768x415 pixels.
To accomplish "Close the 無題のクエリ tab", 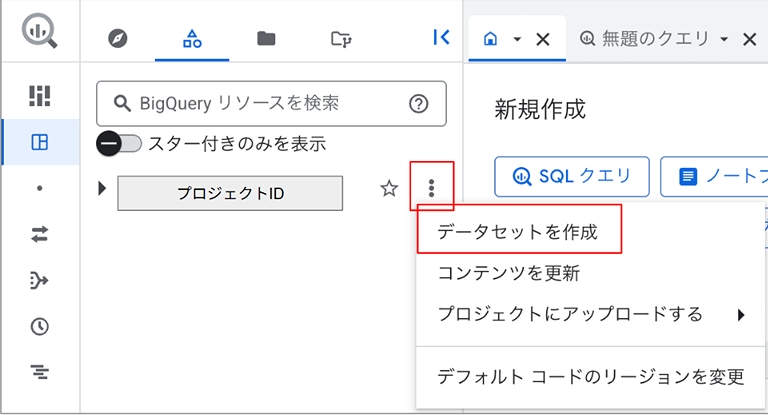I will coord(749,39).
